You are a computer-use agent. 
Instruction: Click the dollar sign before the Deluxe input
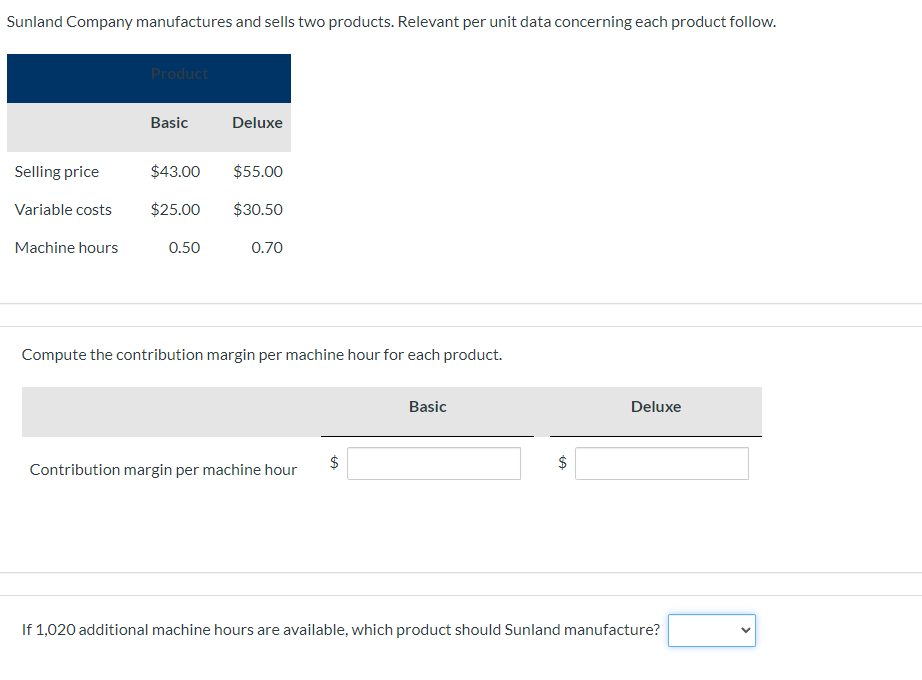click(563, 462)
